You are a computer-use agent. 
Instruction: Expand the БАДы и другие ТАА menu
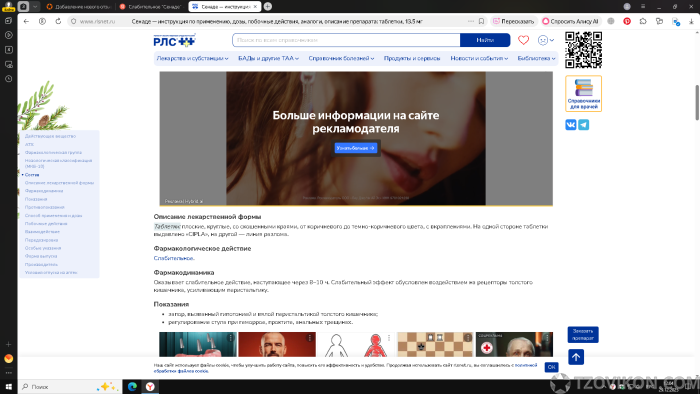click(268, 58)
